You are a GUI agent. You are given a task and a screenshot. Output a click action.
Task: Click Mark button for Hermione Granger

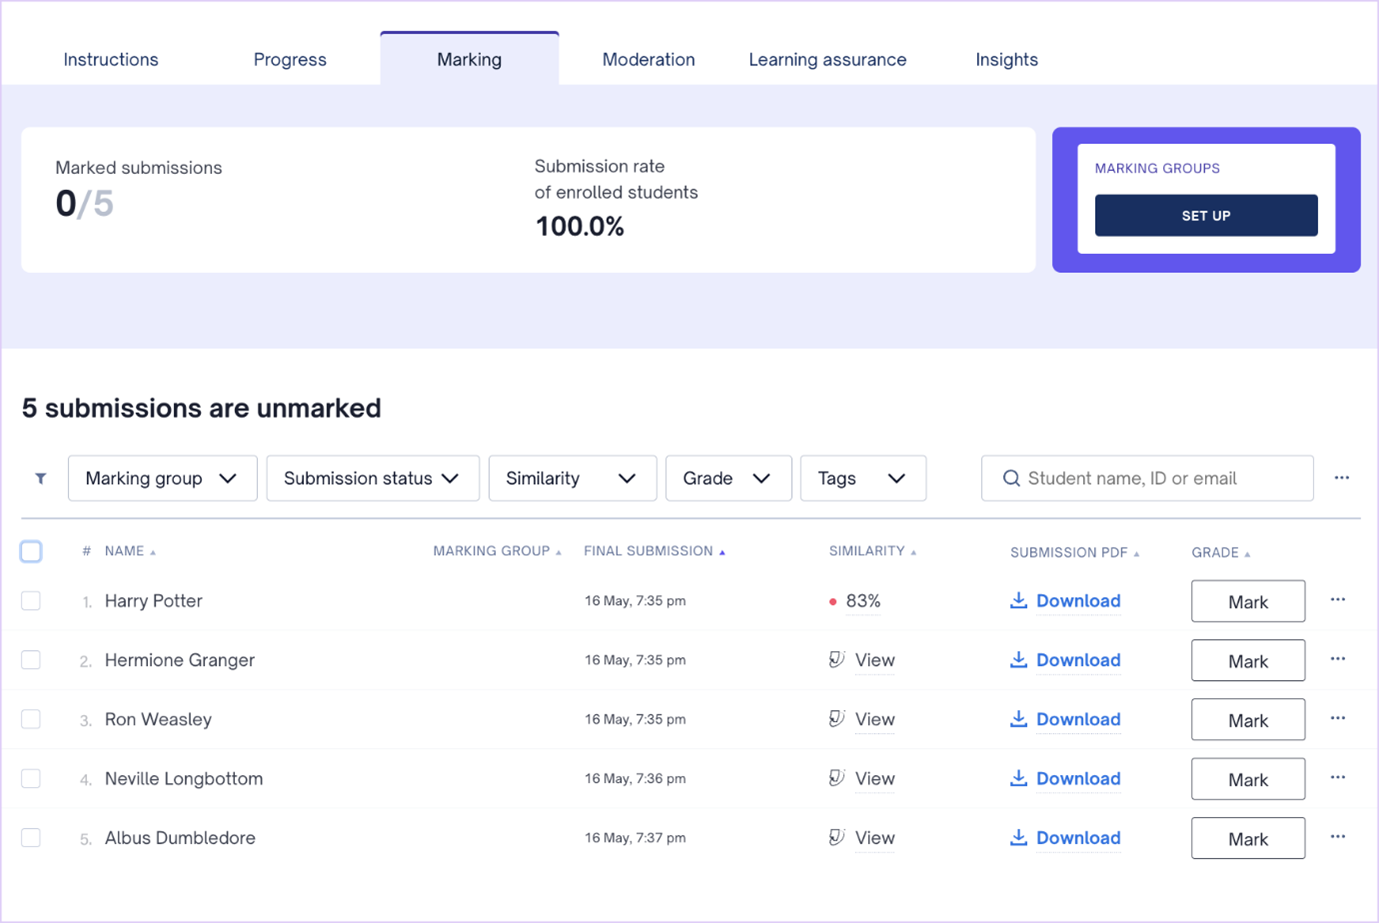pyautogui.click(x=1247, y=660)
